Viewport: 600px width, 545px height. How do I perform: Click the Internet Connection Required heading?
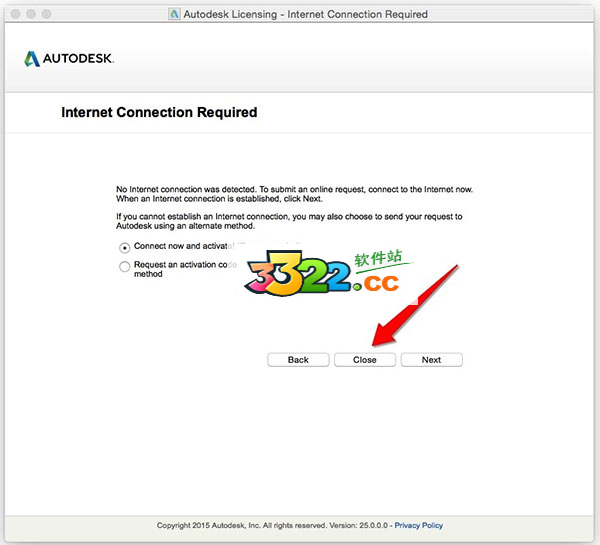pyautogui.click(x=159, y=112)
